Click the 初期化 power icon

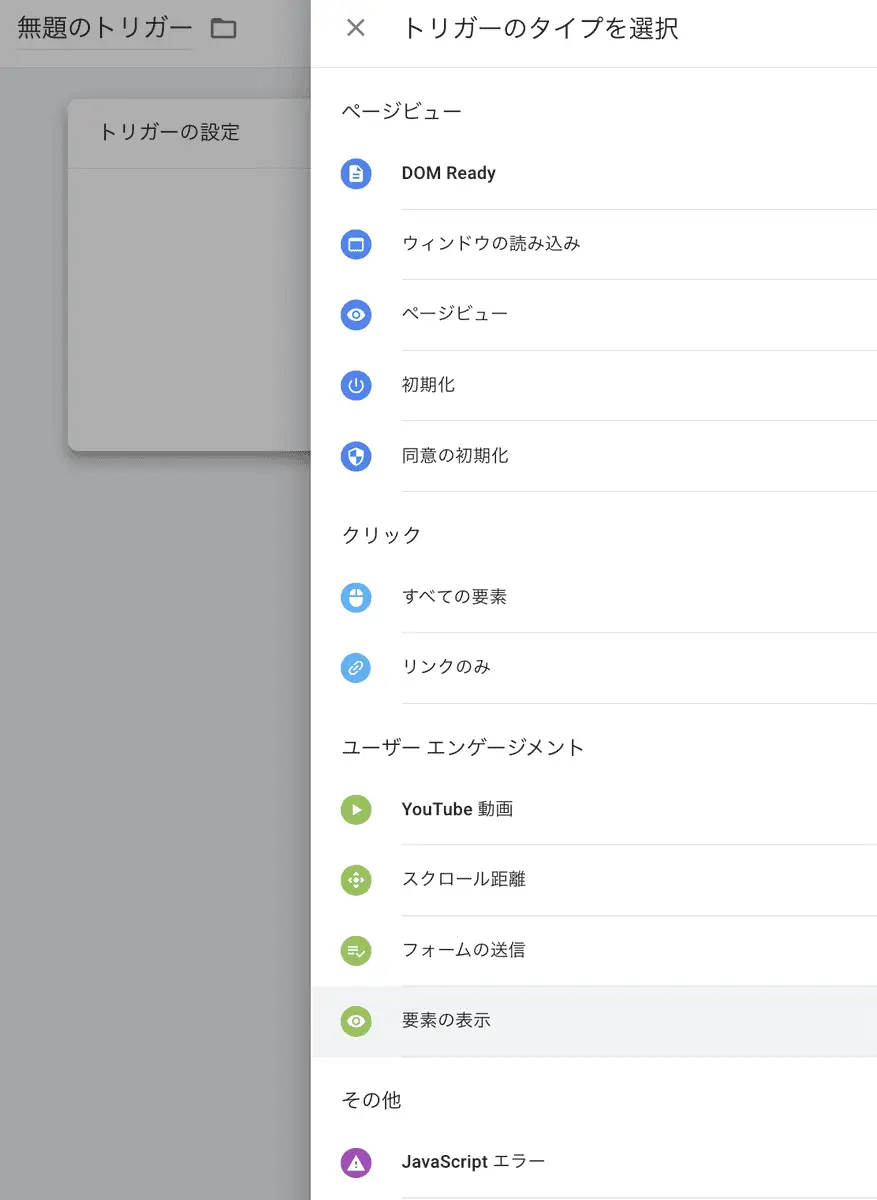click(x=356, y=385)
